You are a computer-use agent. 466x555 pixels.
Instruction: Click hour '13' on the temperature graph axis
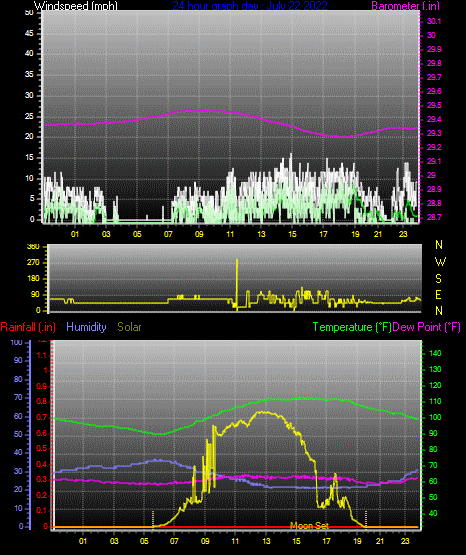[266, 541]
